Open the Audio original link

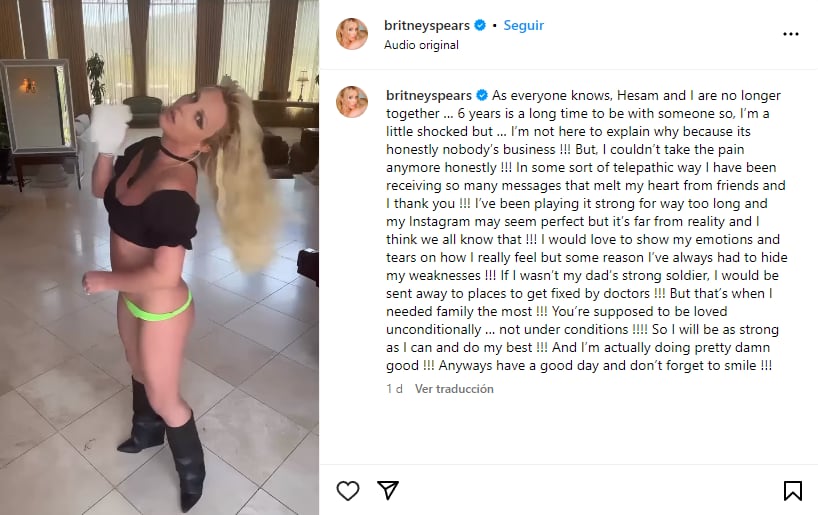tap(421, 45)
